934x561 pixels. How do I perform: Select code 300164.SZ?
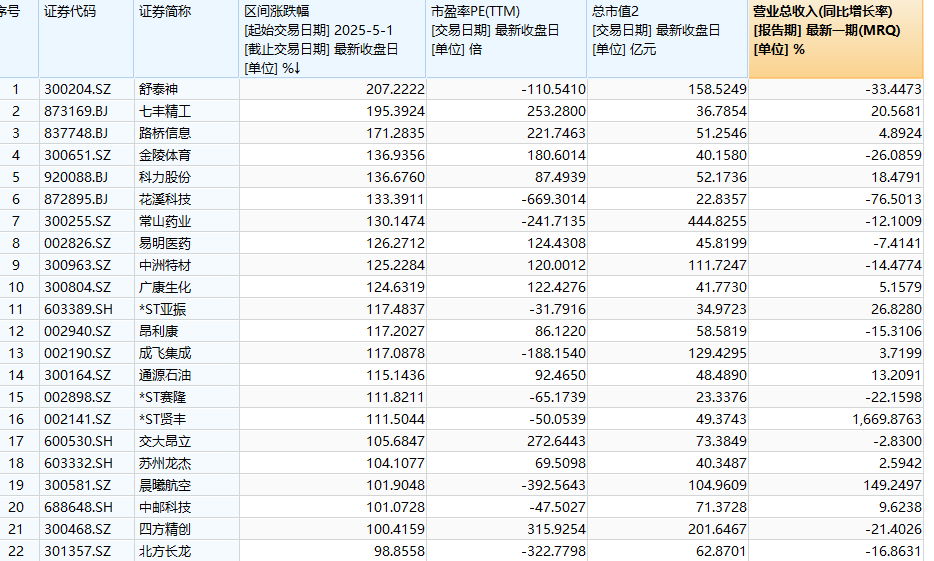click(x=77, y=376)
